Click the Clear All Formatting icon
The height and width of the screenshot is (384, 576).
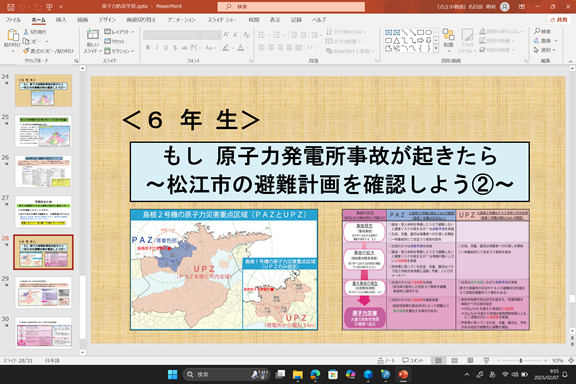pos(246,35)
